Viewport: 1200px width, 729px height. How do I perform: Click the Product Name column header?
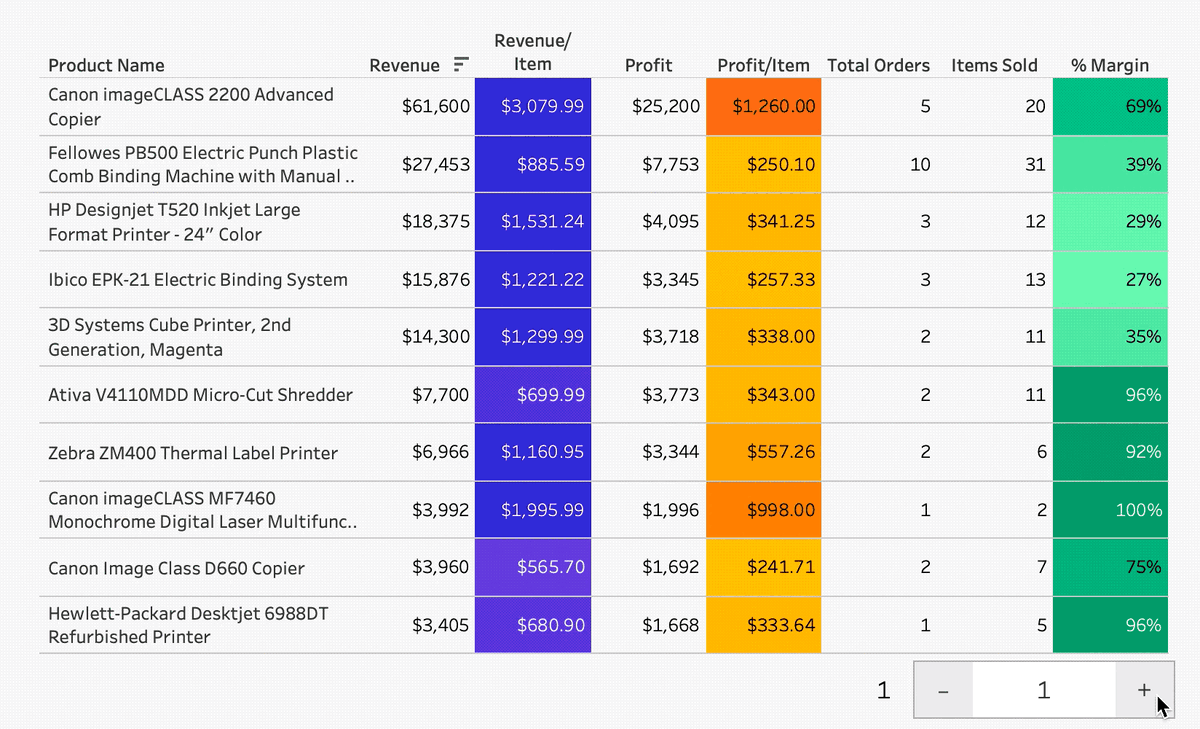106,65
